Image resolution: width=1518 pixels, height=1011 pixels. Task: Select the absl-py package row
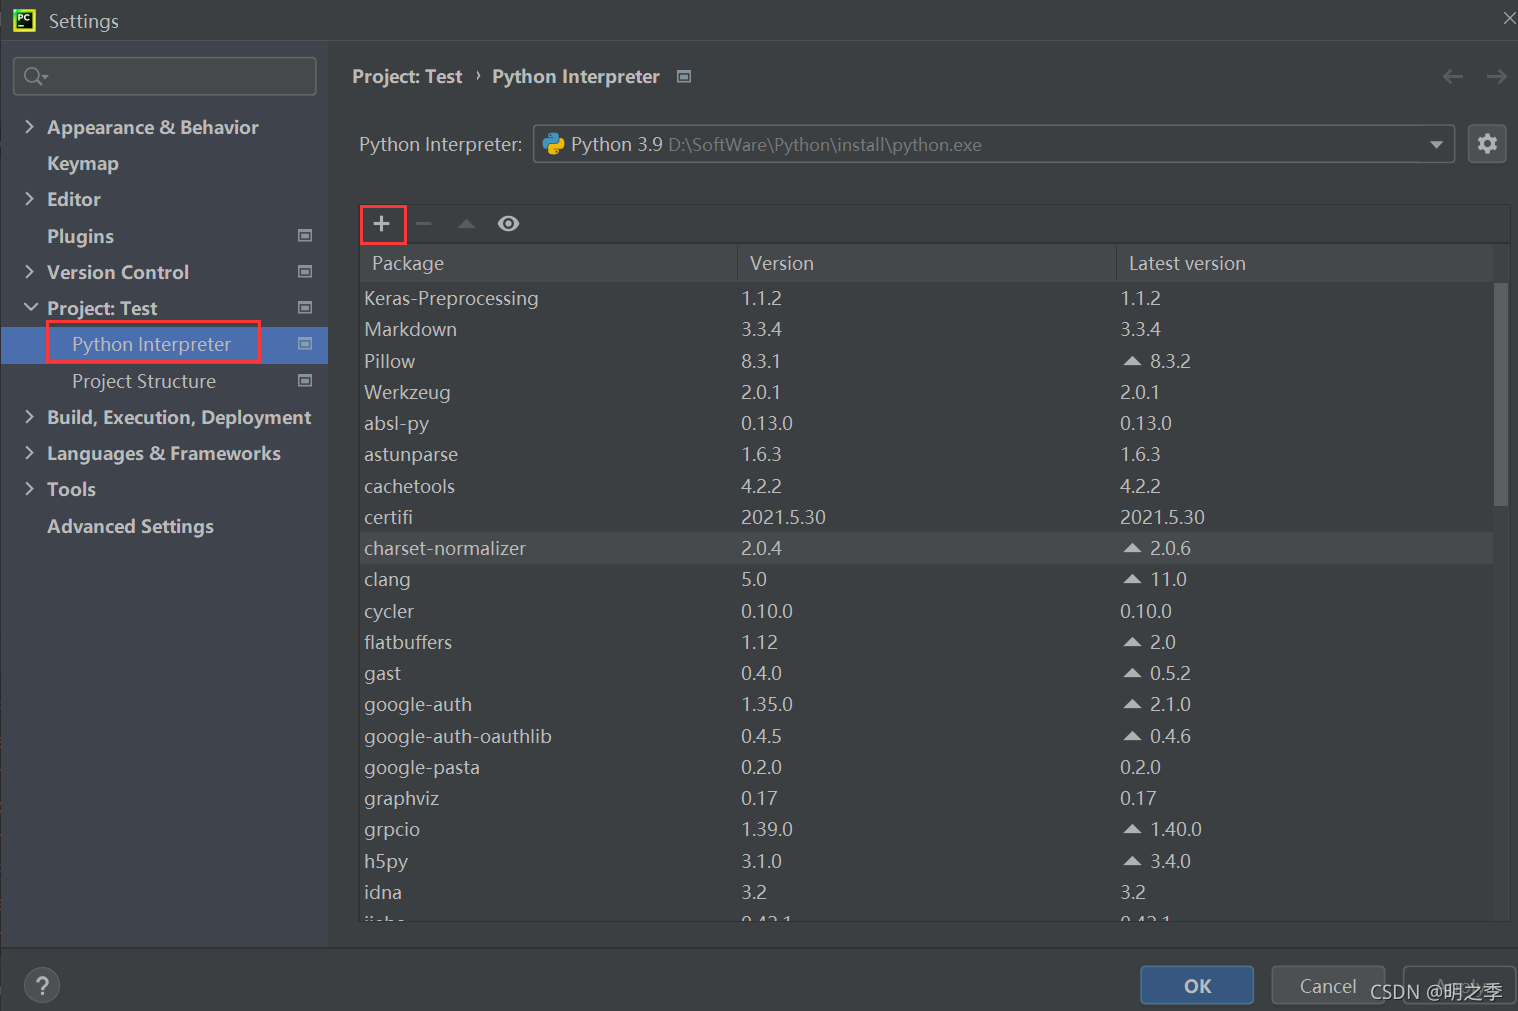[926, 423]
